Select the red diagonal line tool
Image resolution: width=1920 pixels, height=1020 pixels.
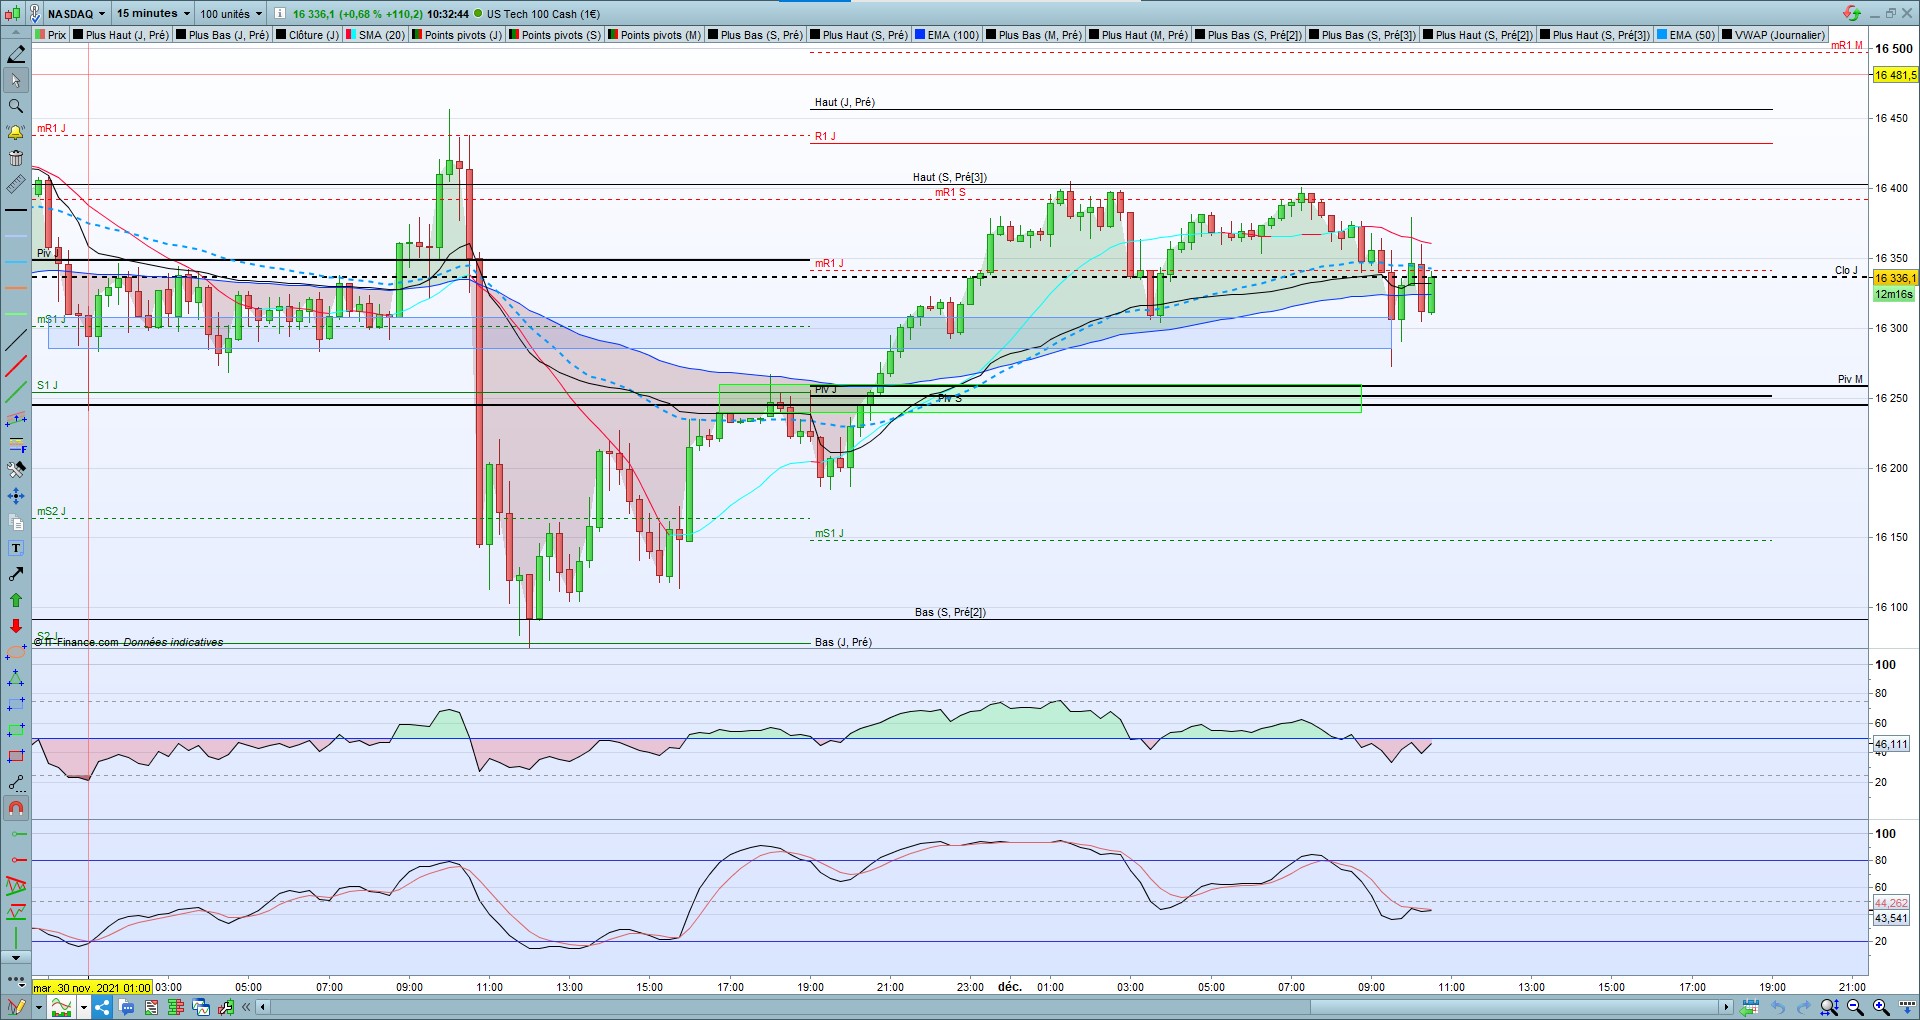(x=16, y=366)
